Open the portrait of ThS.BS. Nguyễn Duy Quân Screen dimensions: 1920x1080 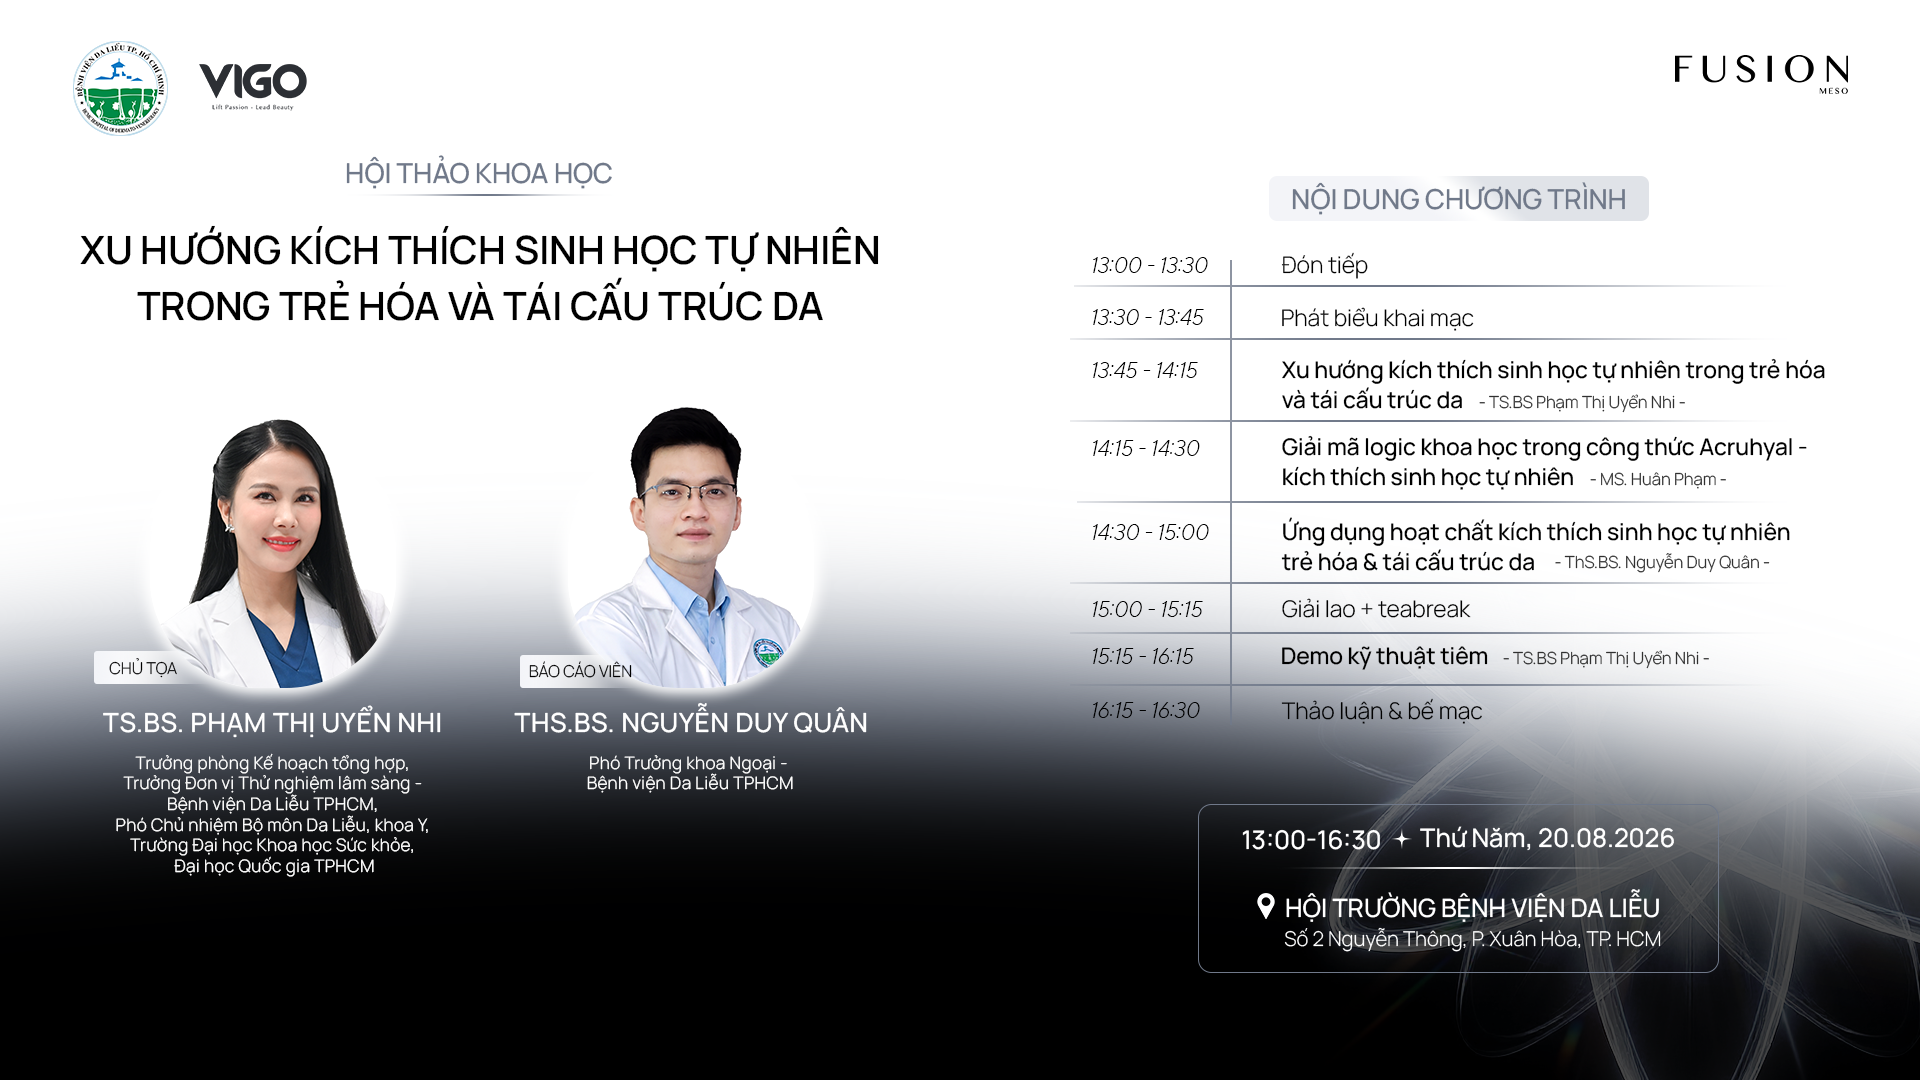tap(688, 547)
